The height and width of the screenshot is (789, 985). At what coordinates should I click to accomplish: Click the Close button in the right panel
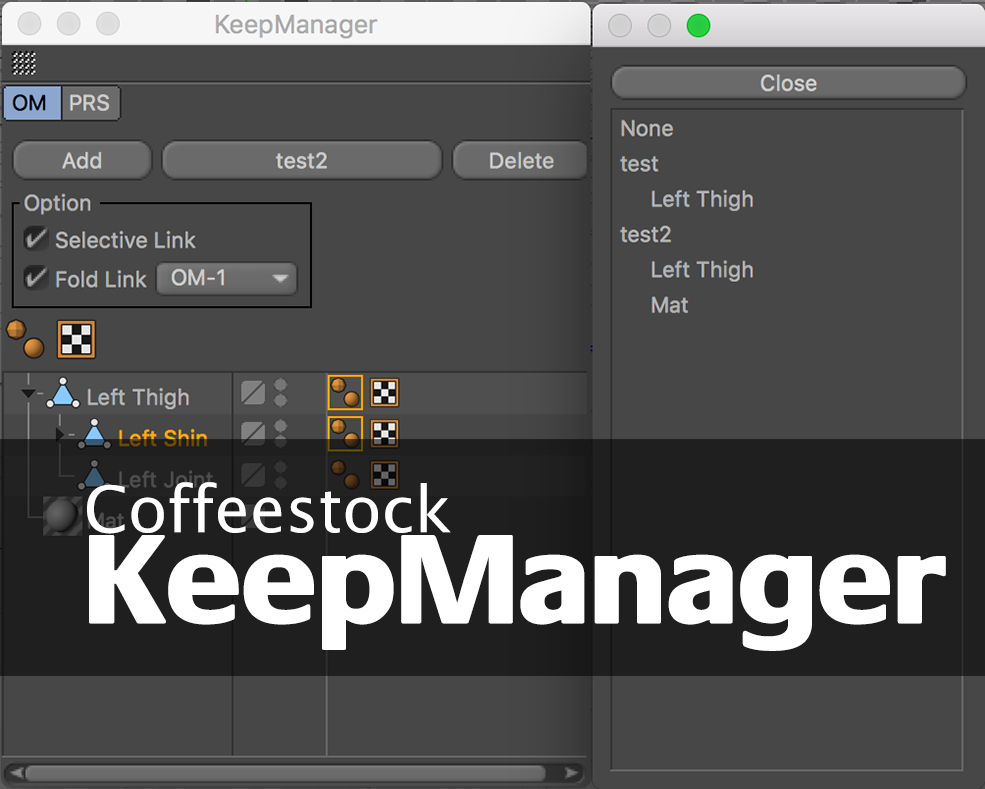tap(788, 83)
